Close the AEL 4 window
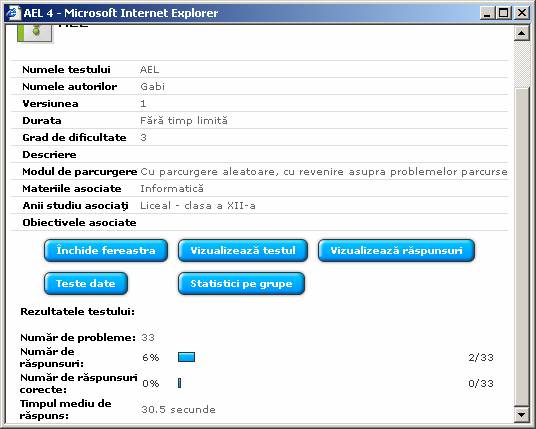536x429 pixels. coord(522,13)
